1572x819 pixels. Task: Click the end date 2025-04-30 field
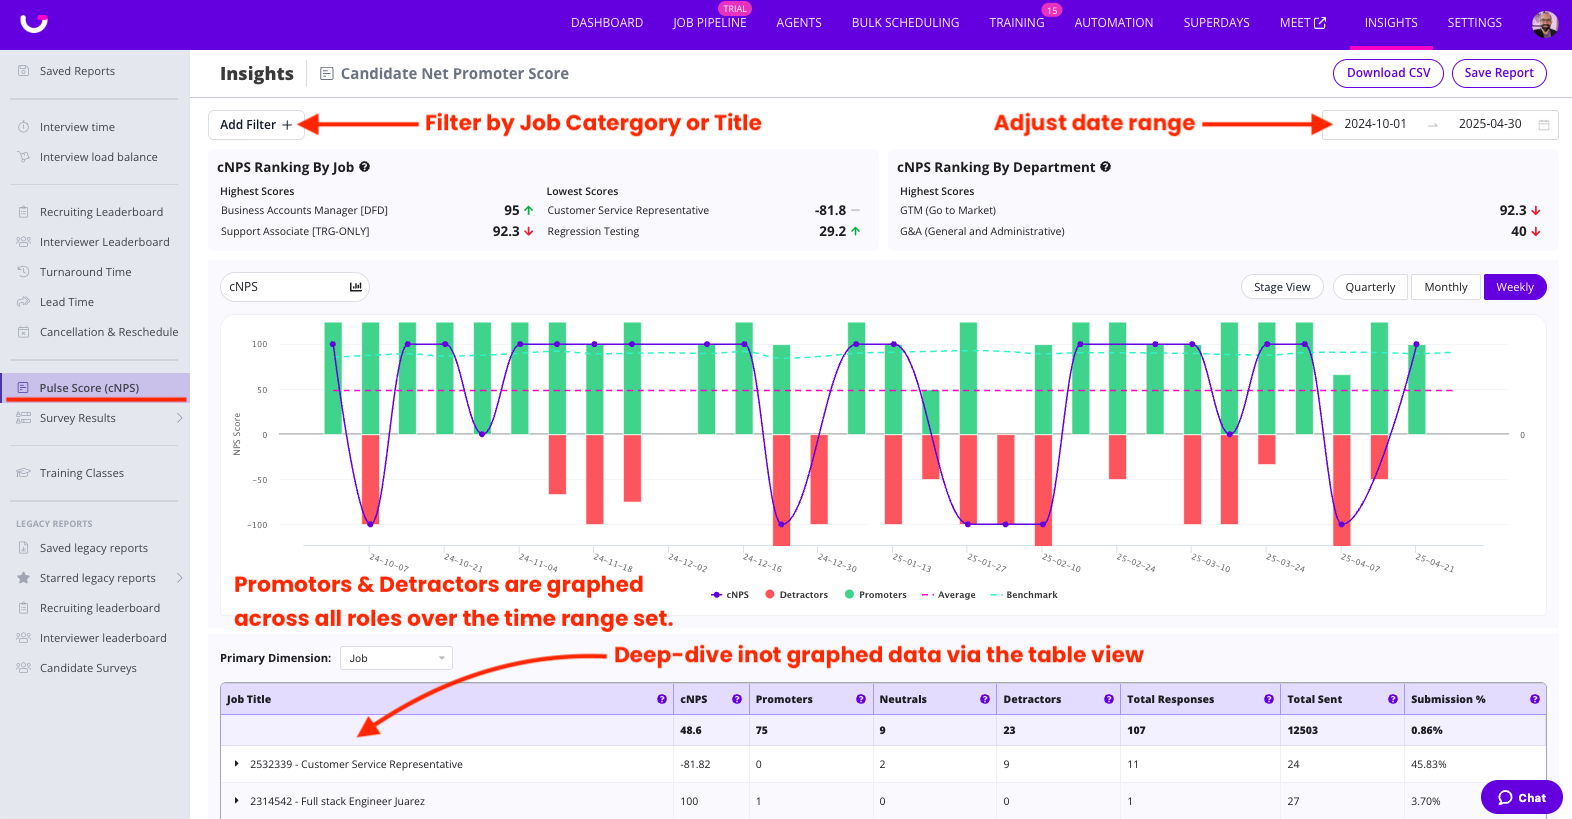click(x=1490, y=124)
